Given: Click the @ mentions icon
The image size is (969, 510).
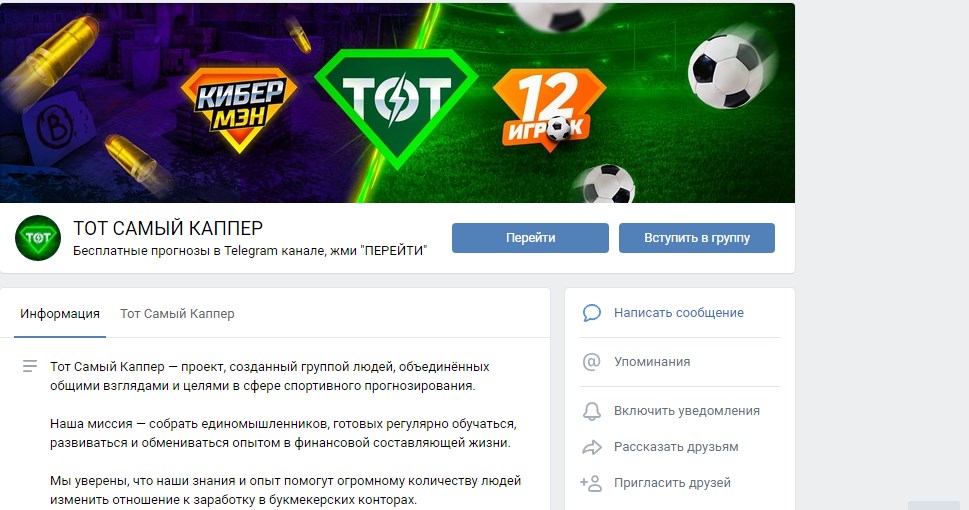Looking at the screenshot, I should tap(591, 362).
